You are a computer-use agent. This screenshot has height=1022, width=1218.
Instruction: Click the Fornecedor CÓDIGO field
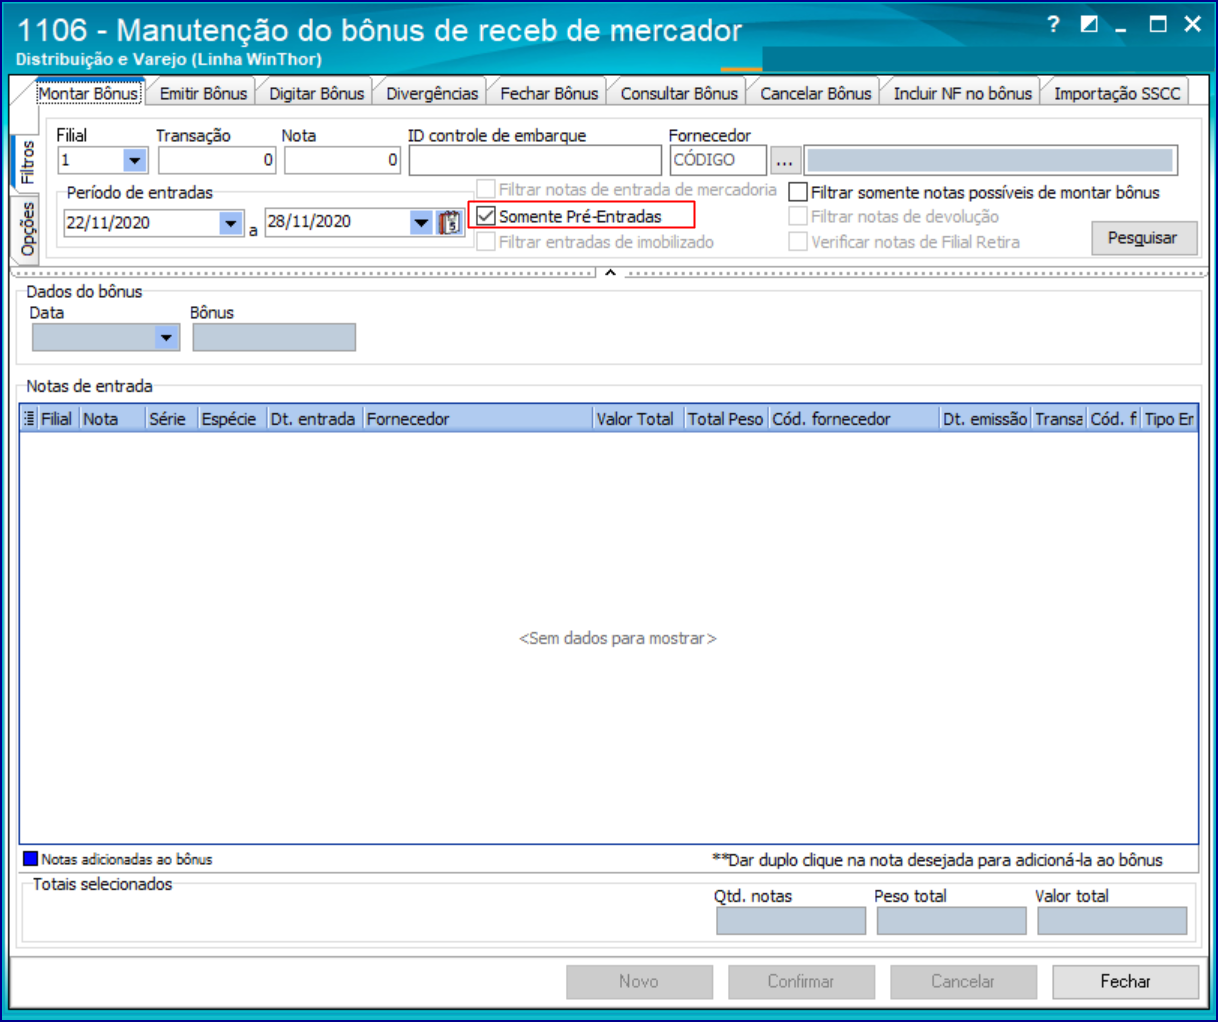(x=718, y=160)
